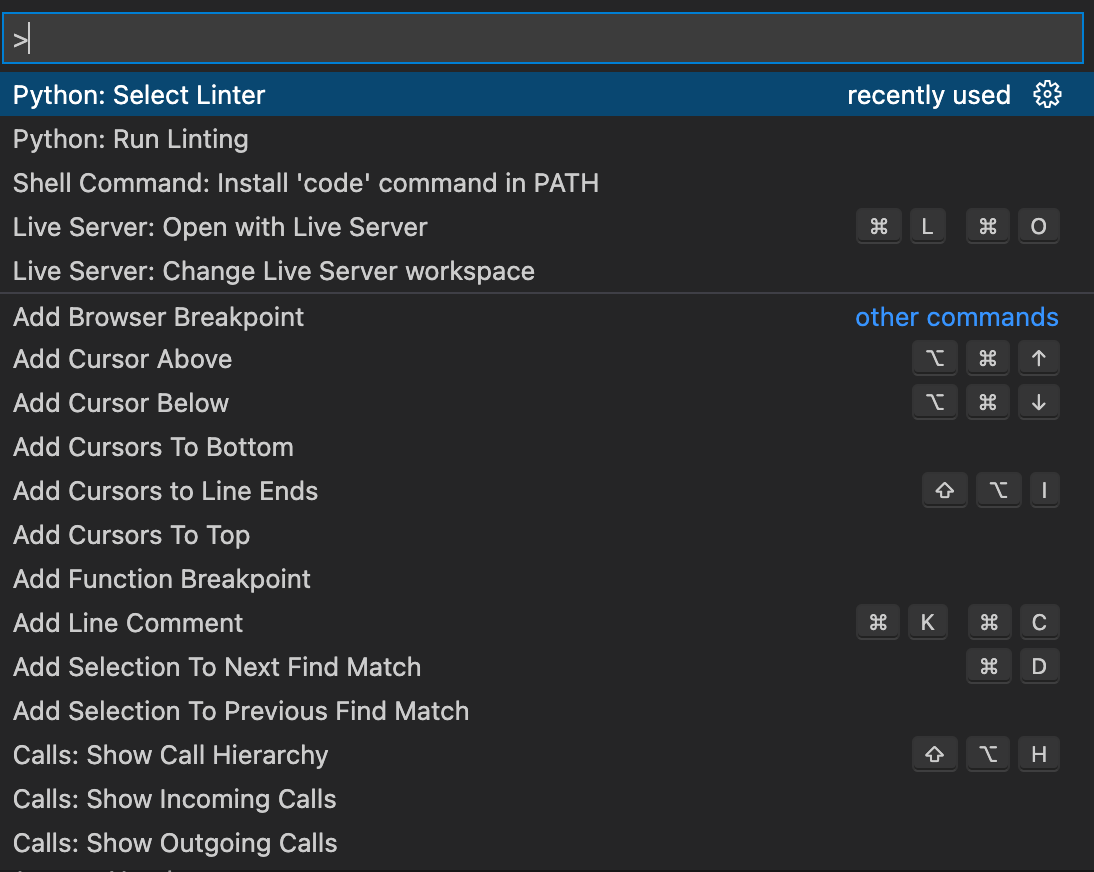This screenshot has height=872, width=1094.
Task: Click the up-arrow key hint for Add Cursor Above
Action: 1038,358
